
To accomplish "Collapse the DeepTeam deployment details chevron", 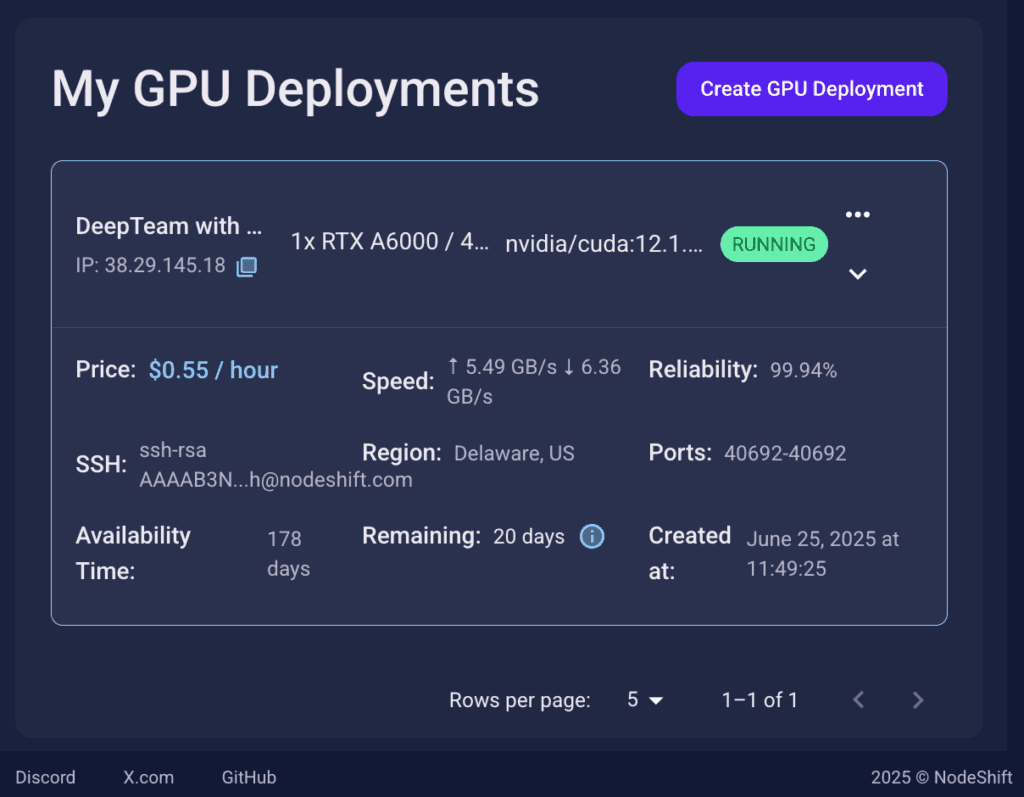I will tap(857, 274).
